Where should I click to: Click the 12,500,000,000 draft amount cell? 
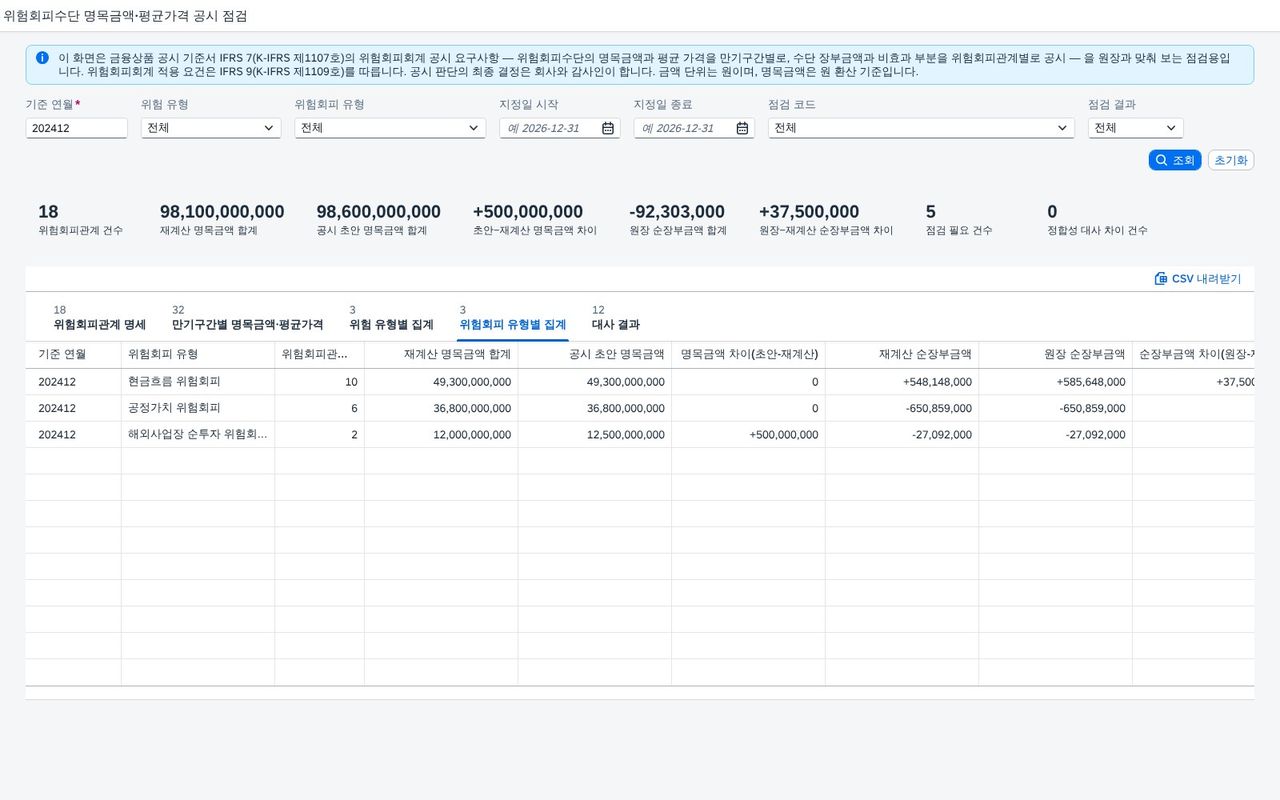tap(595, 435)
